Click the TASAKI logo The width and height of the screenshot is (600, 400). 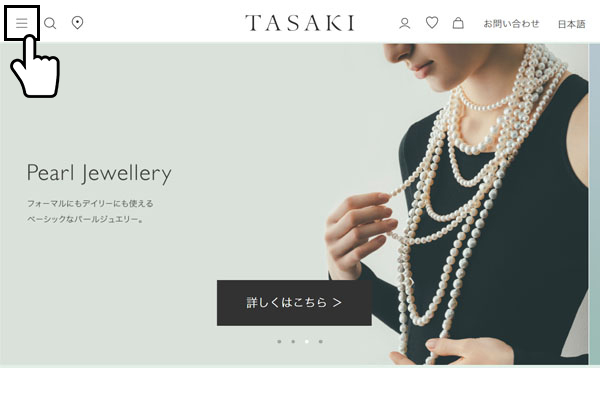(300, 23)
